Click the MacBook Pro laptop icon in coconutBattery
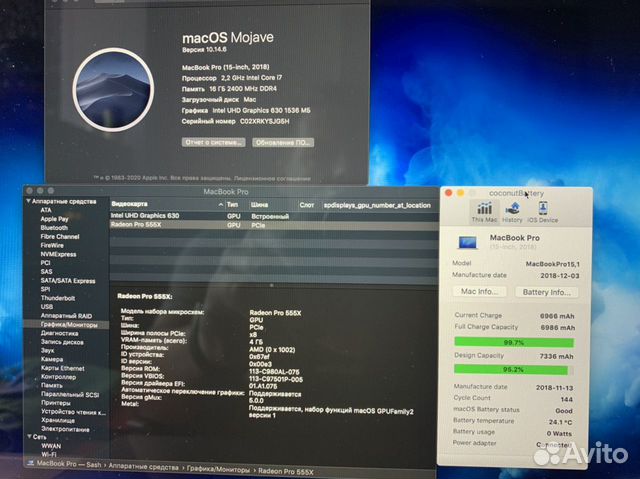Viewport: 640px width, 479px height. (468, 242)
